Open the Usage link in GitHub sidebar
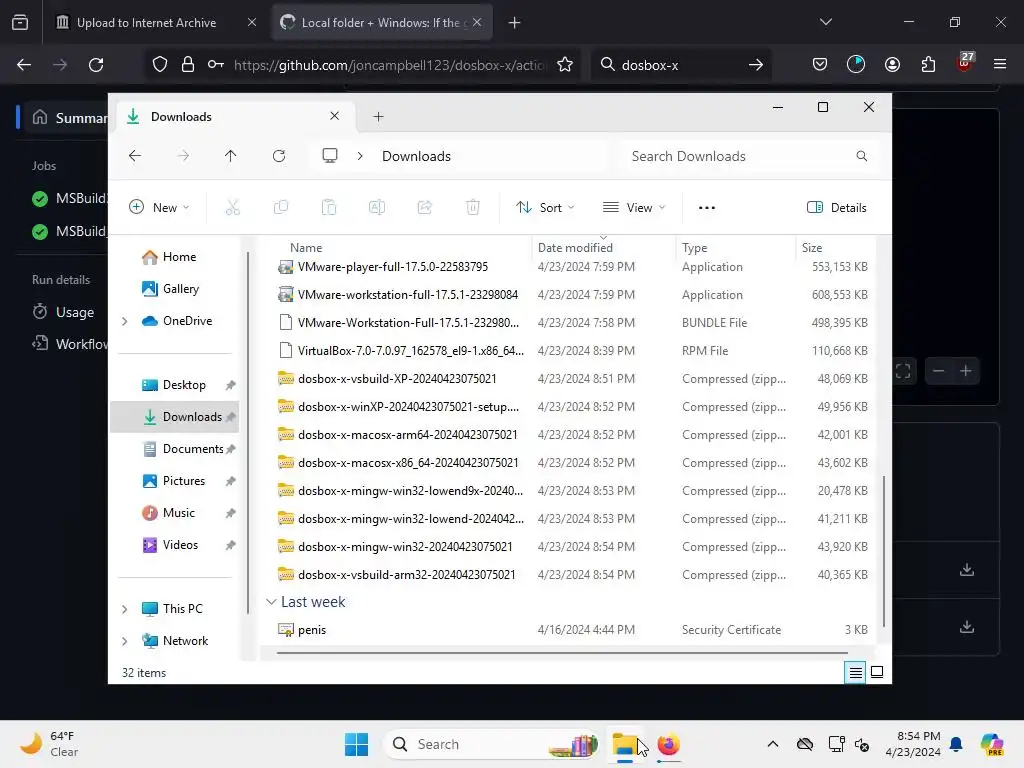The image size is (1024, 768). tap(63, 312)
